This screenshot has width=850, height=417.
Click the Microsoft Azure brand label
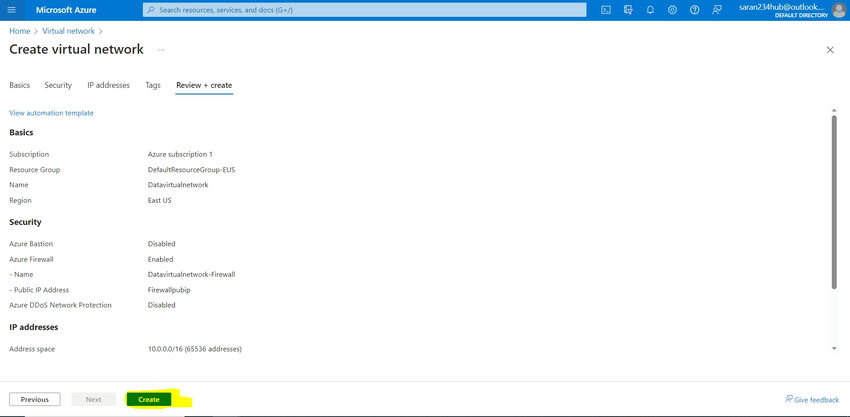pyautogui.click(x=66, y=10)
